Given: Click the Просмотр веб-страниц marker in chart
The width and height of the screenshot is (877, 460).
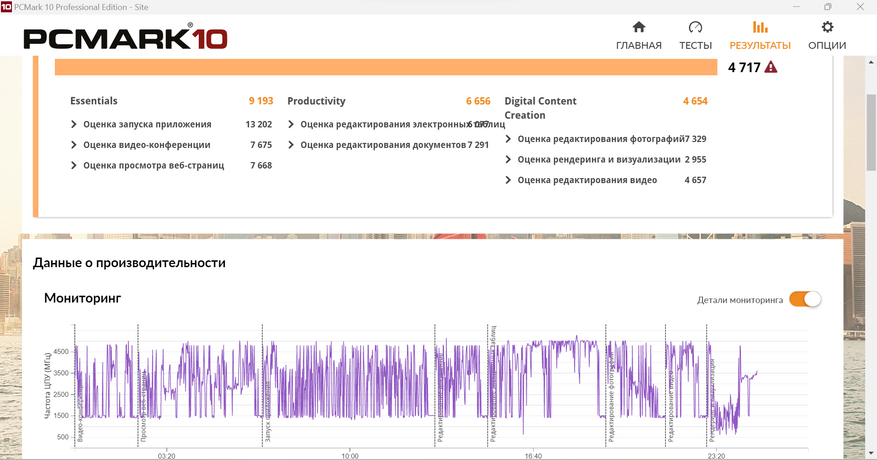Looking at the screenshot, I should pos(143,406).
